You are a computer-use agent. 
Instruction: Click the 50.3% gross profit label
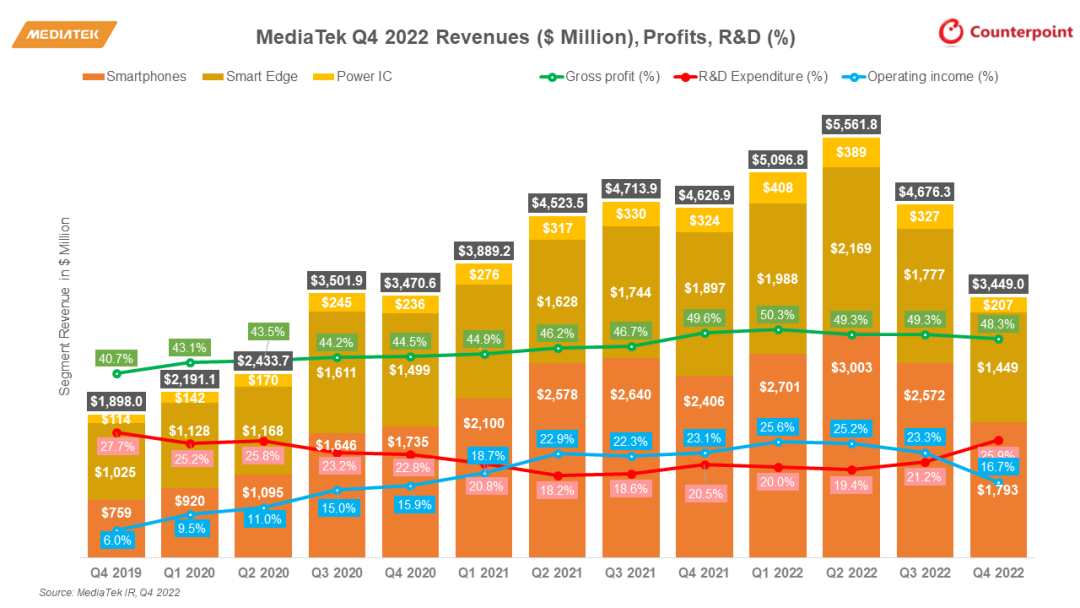tap(778, 315)
